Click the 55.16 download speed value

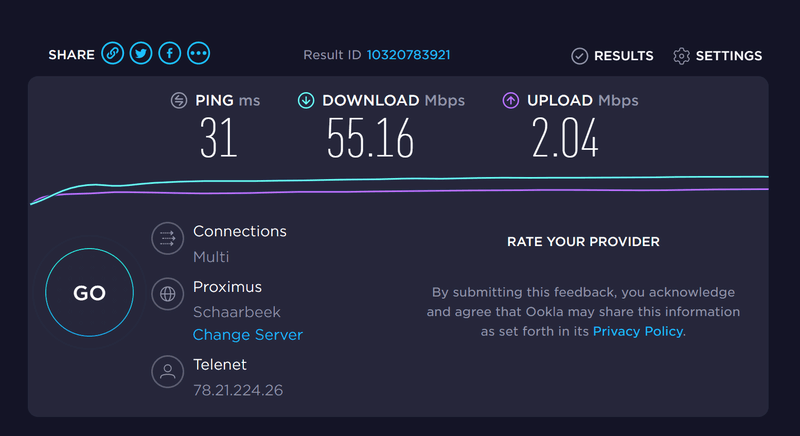(x=370, y=138)
